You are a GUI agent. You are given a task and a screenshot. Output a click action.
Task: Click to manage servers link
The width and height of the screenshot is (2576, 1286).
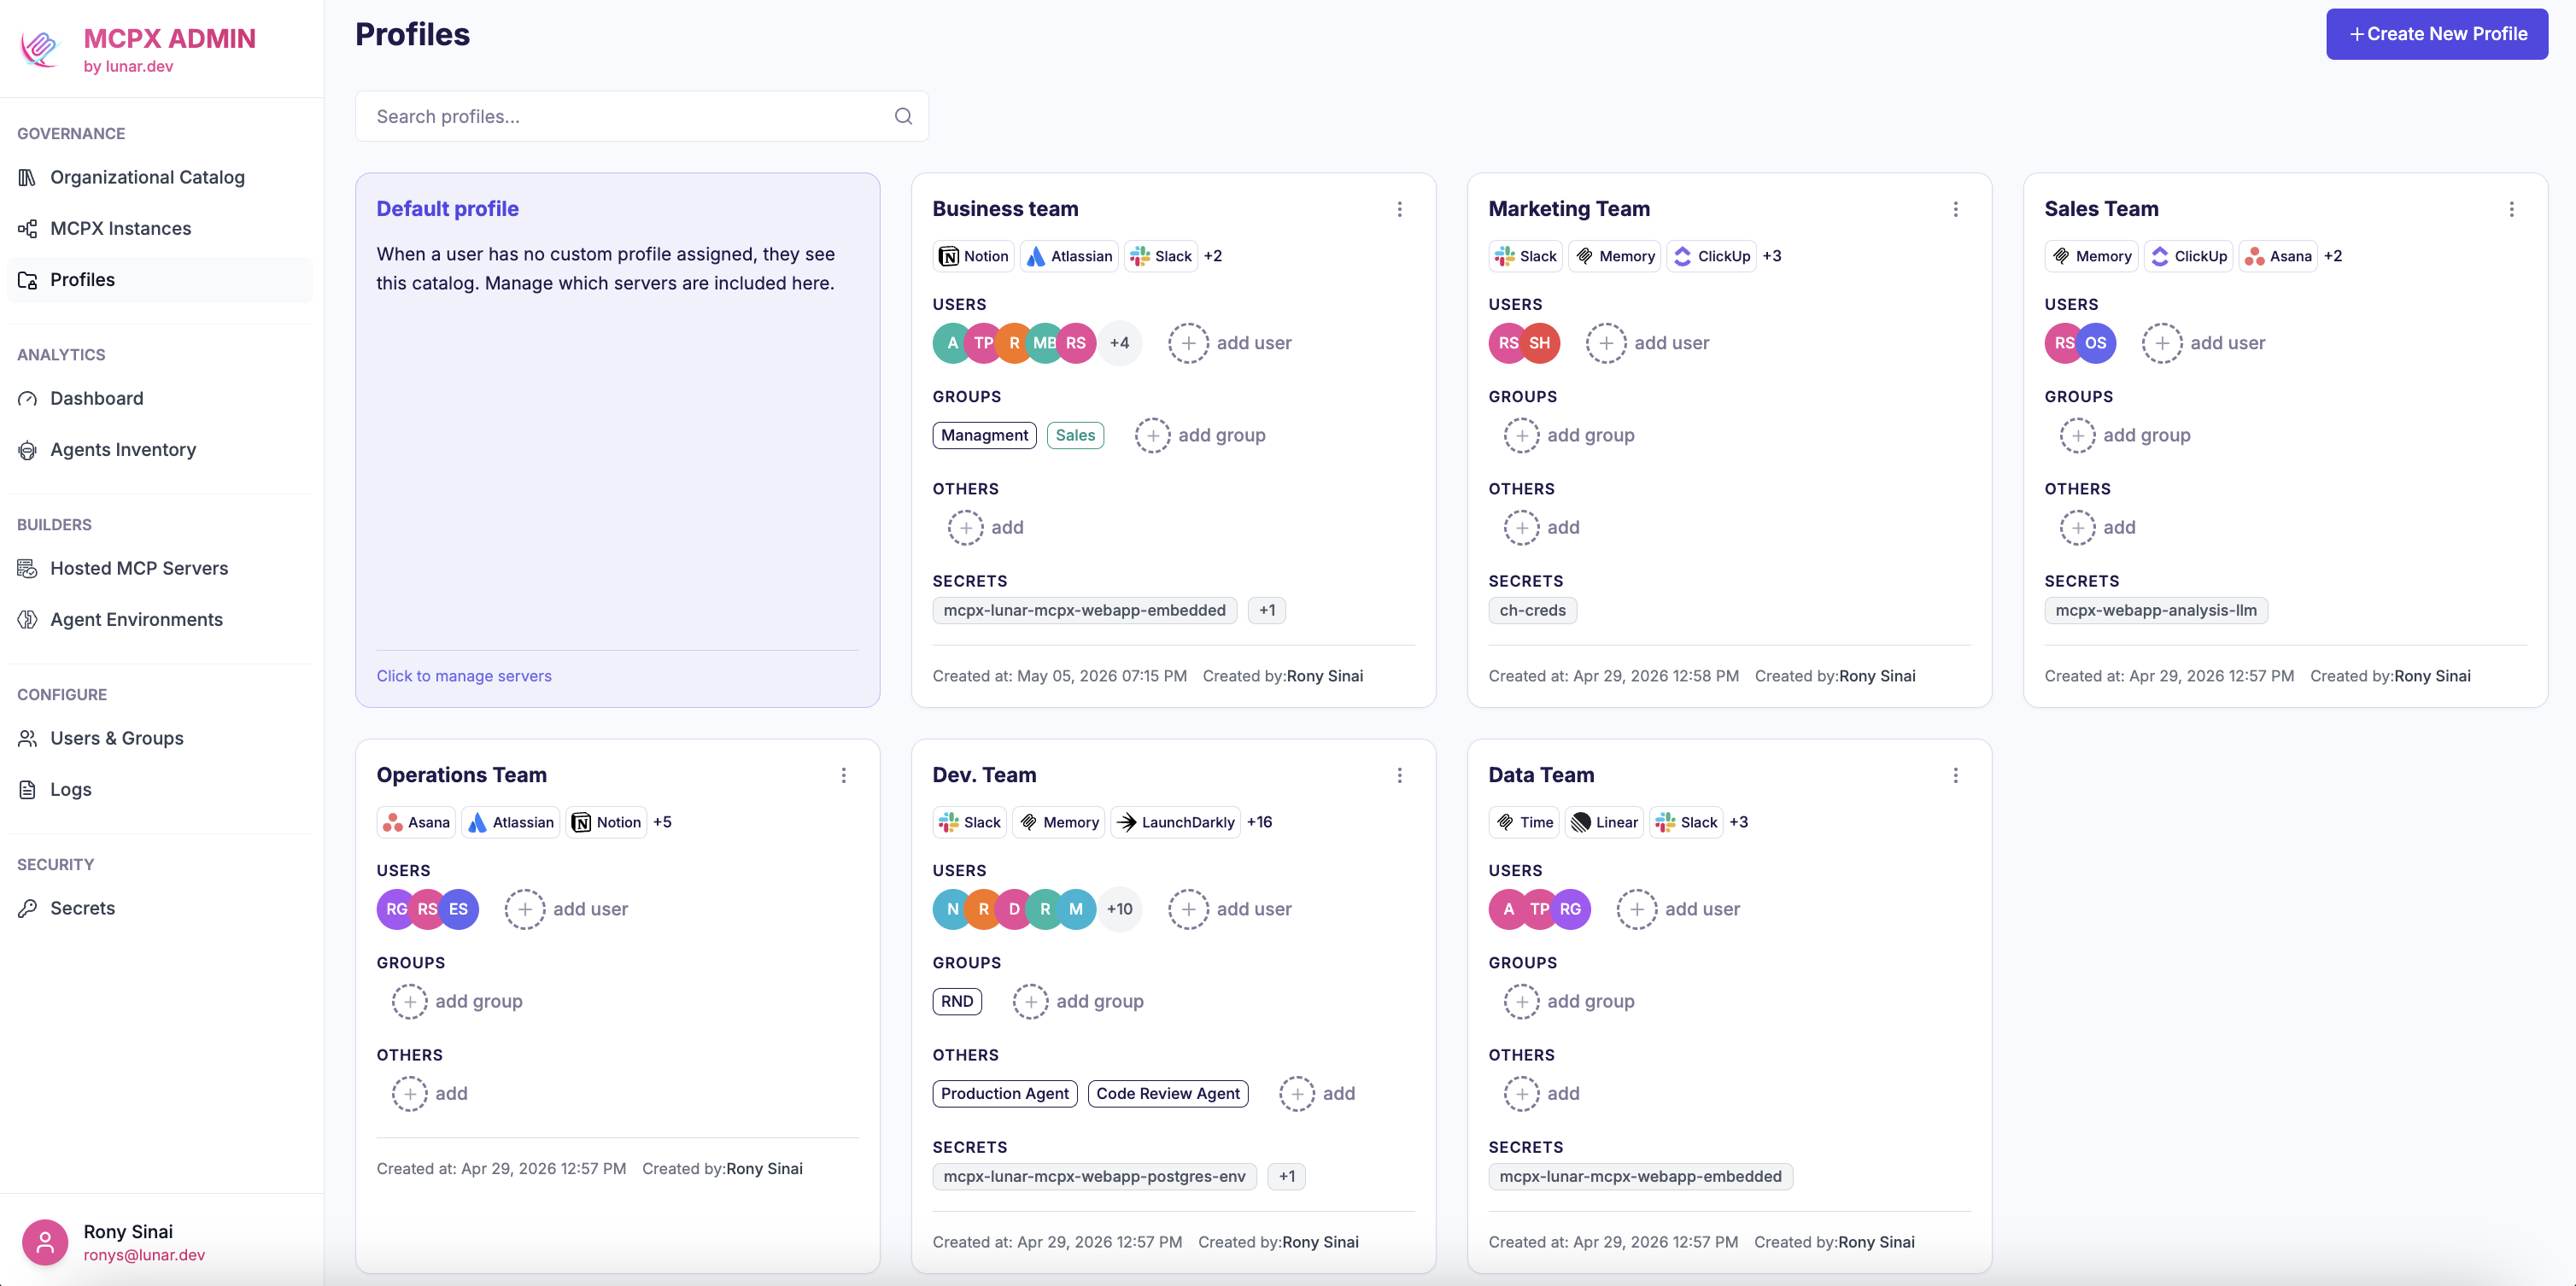[464, 676]
